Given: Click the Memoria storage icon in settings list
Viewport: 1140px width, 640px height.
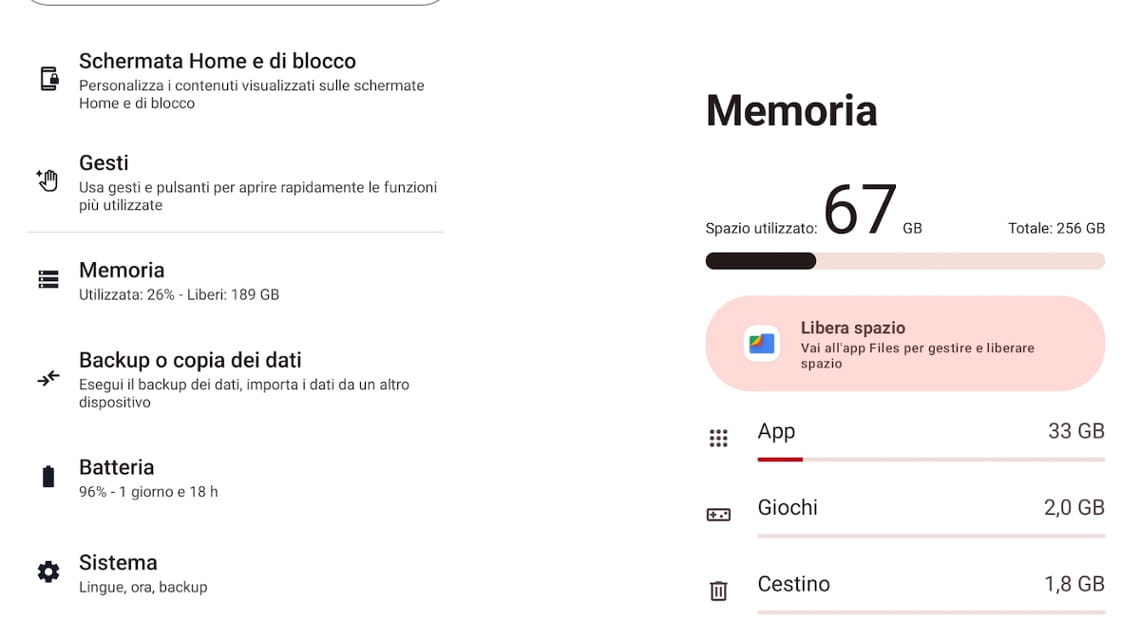Looking at the screenshot, I should (48, 279).
